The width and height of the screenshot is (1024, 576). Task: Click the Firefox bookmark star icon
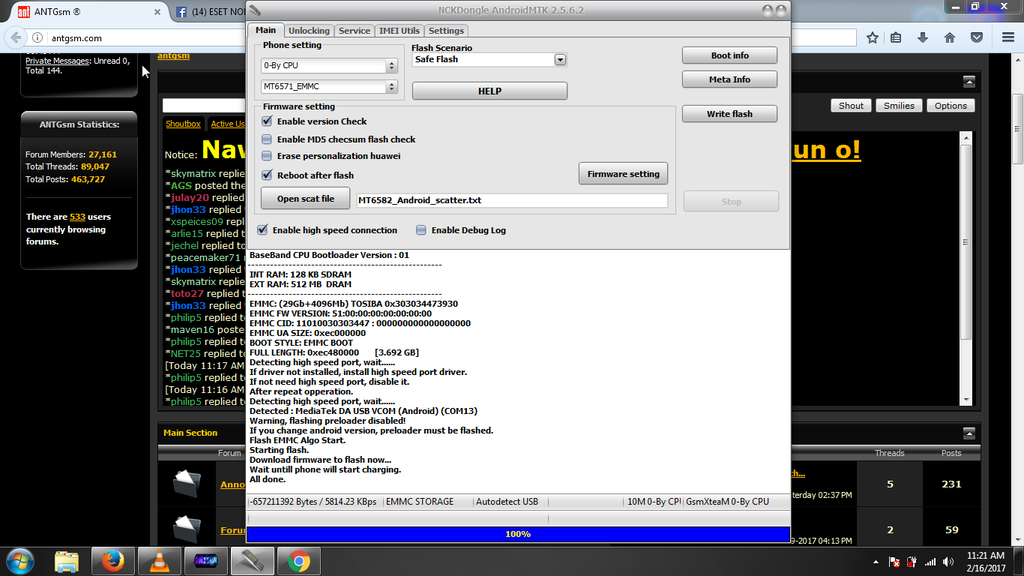click(x=872, y=38)
